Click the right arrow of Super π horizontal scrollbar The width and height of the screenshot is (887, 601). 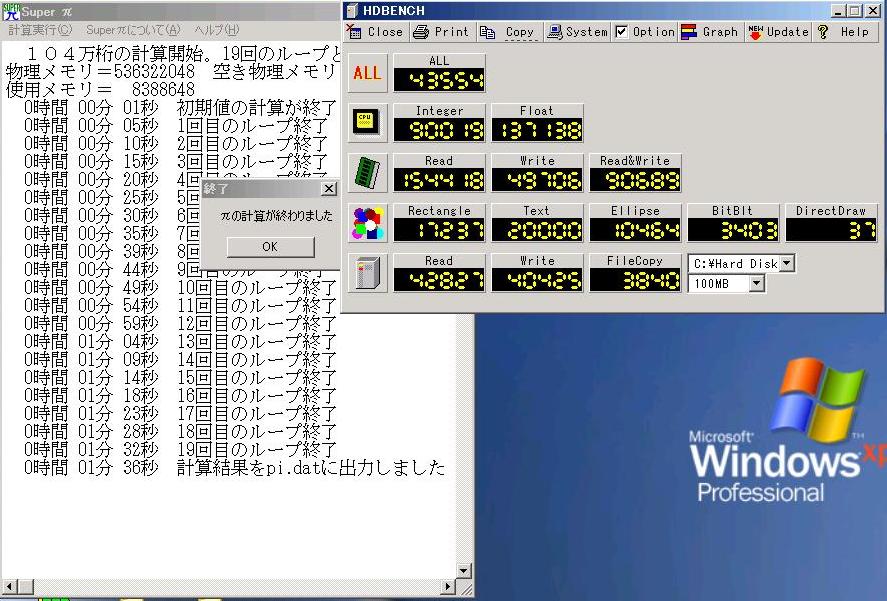coord(447,586)
